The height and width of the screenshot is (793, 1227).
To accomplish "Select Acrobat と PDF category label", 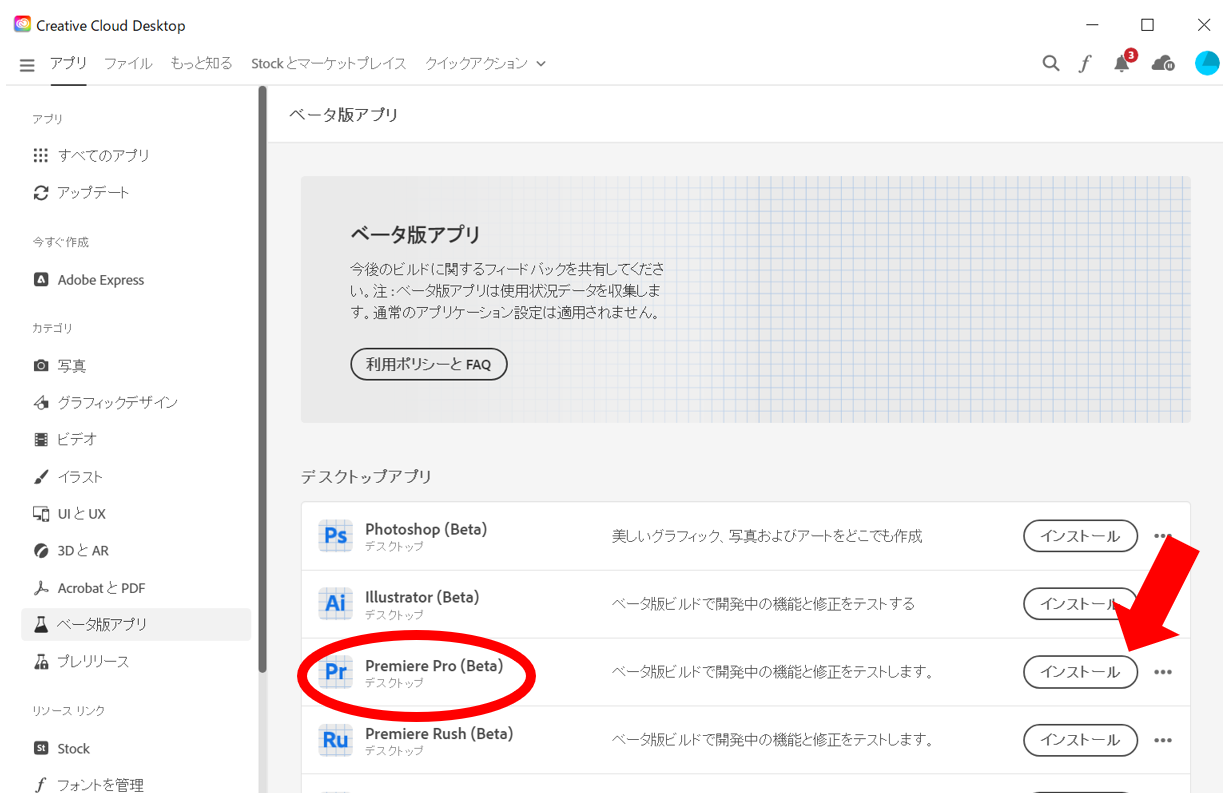I will pyautogui.click(x=101, y=588).
